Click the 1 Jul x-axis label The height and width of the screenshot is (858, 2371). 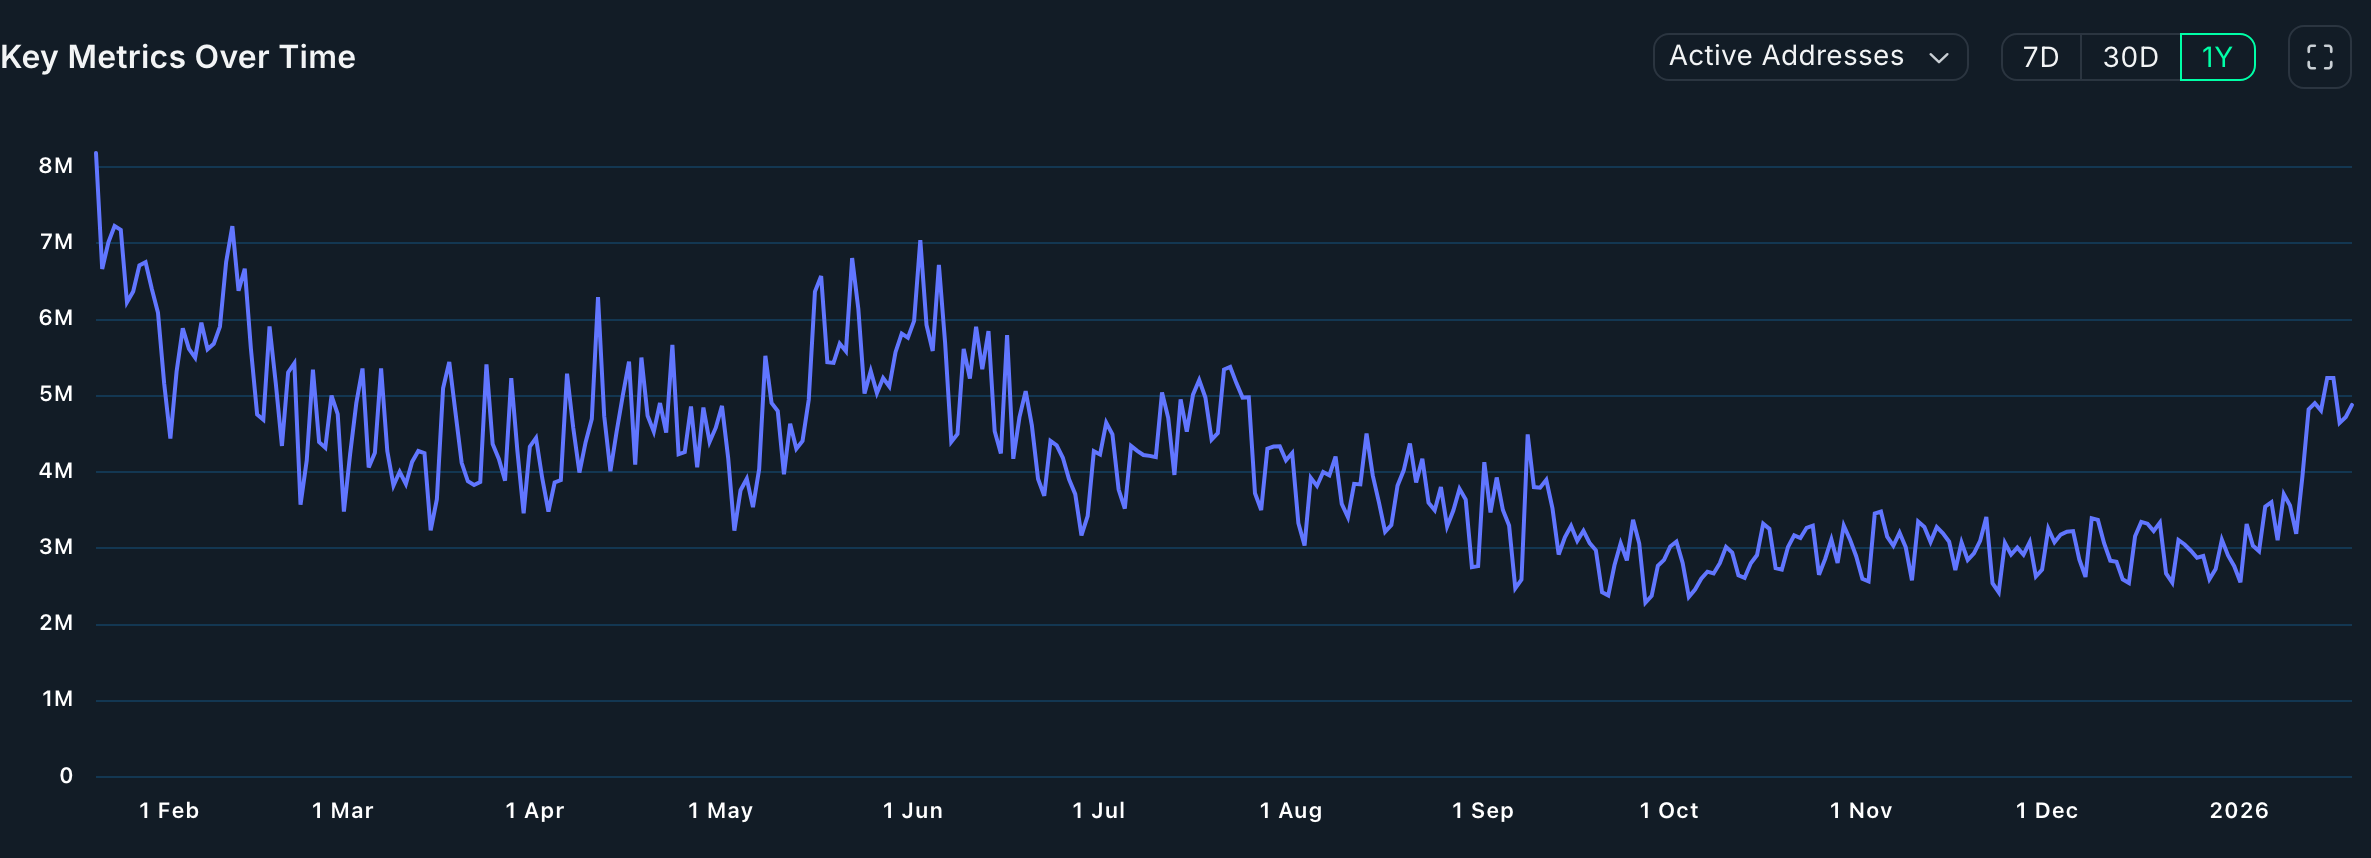point(1099,811)
